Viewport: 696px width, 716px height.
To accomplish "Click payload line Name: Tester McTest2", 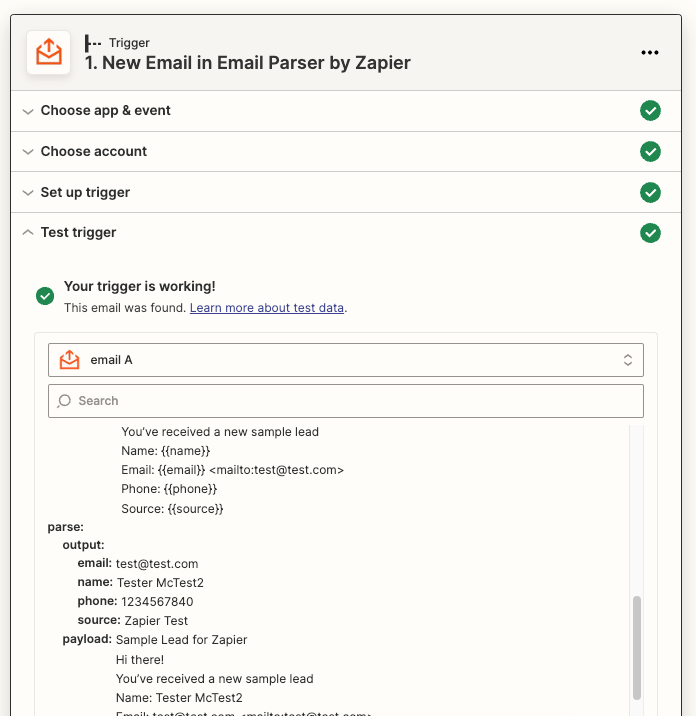I will [179, 698].
